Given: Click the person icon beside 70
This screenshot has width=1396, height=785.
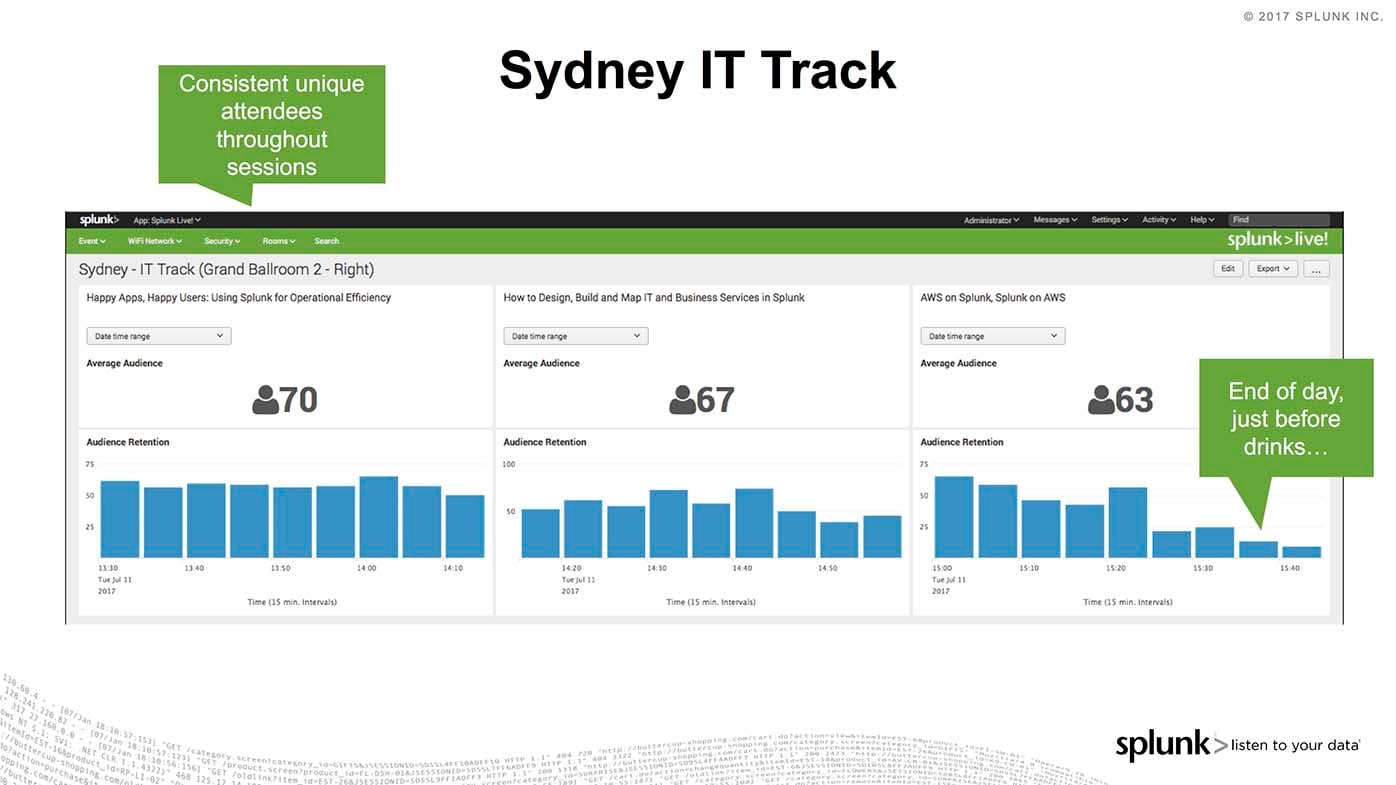Looking at the screenshot, I should click(x=265, y=400).
